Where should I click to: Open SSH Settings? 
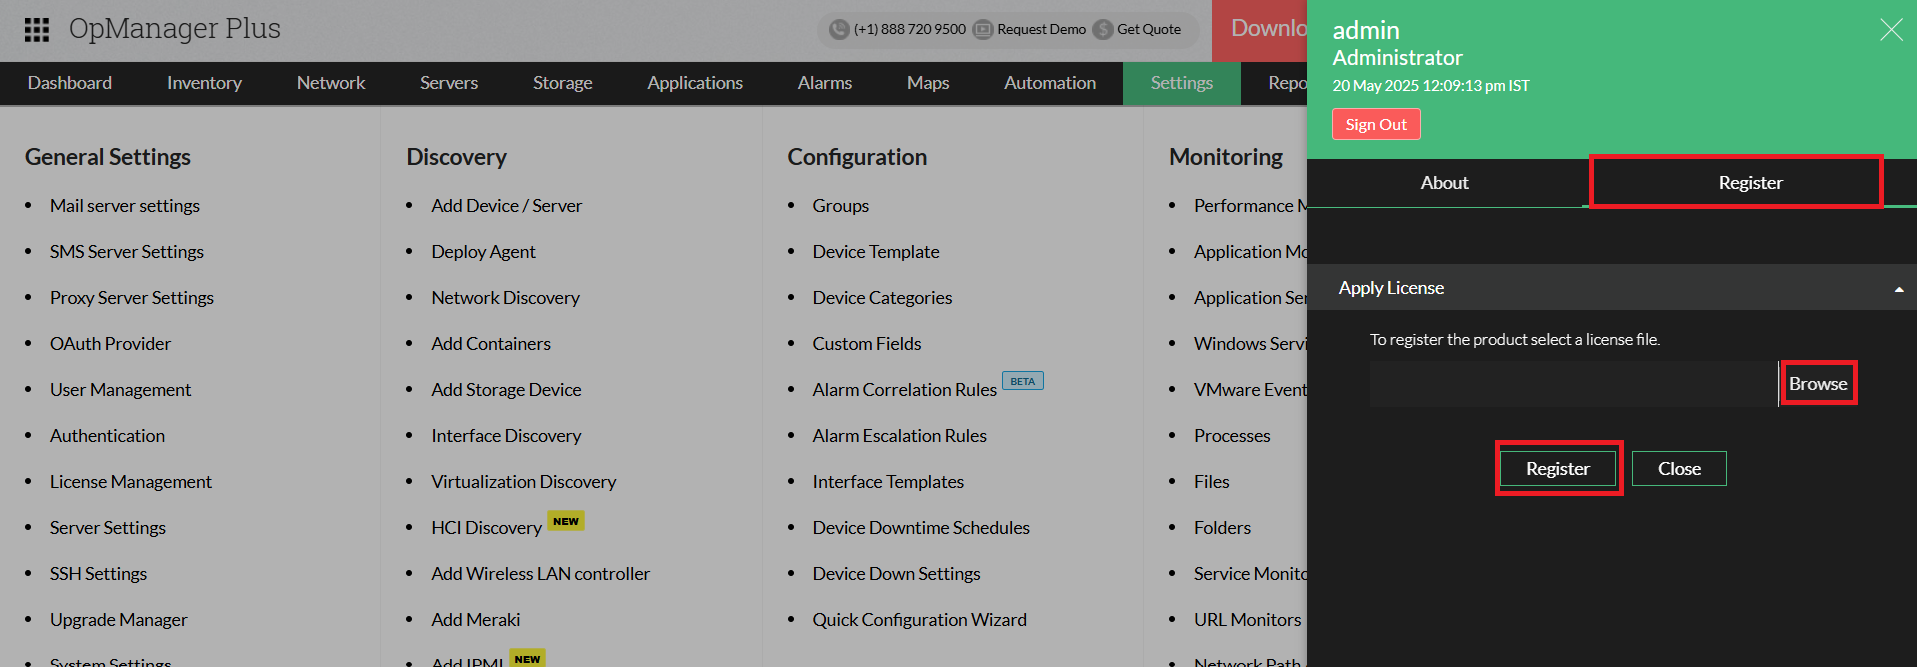98,574
